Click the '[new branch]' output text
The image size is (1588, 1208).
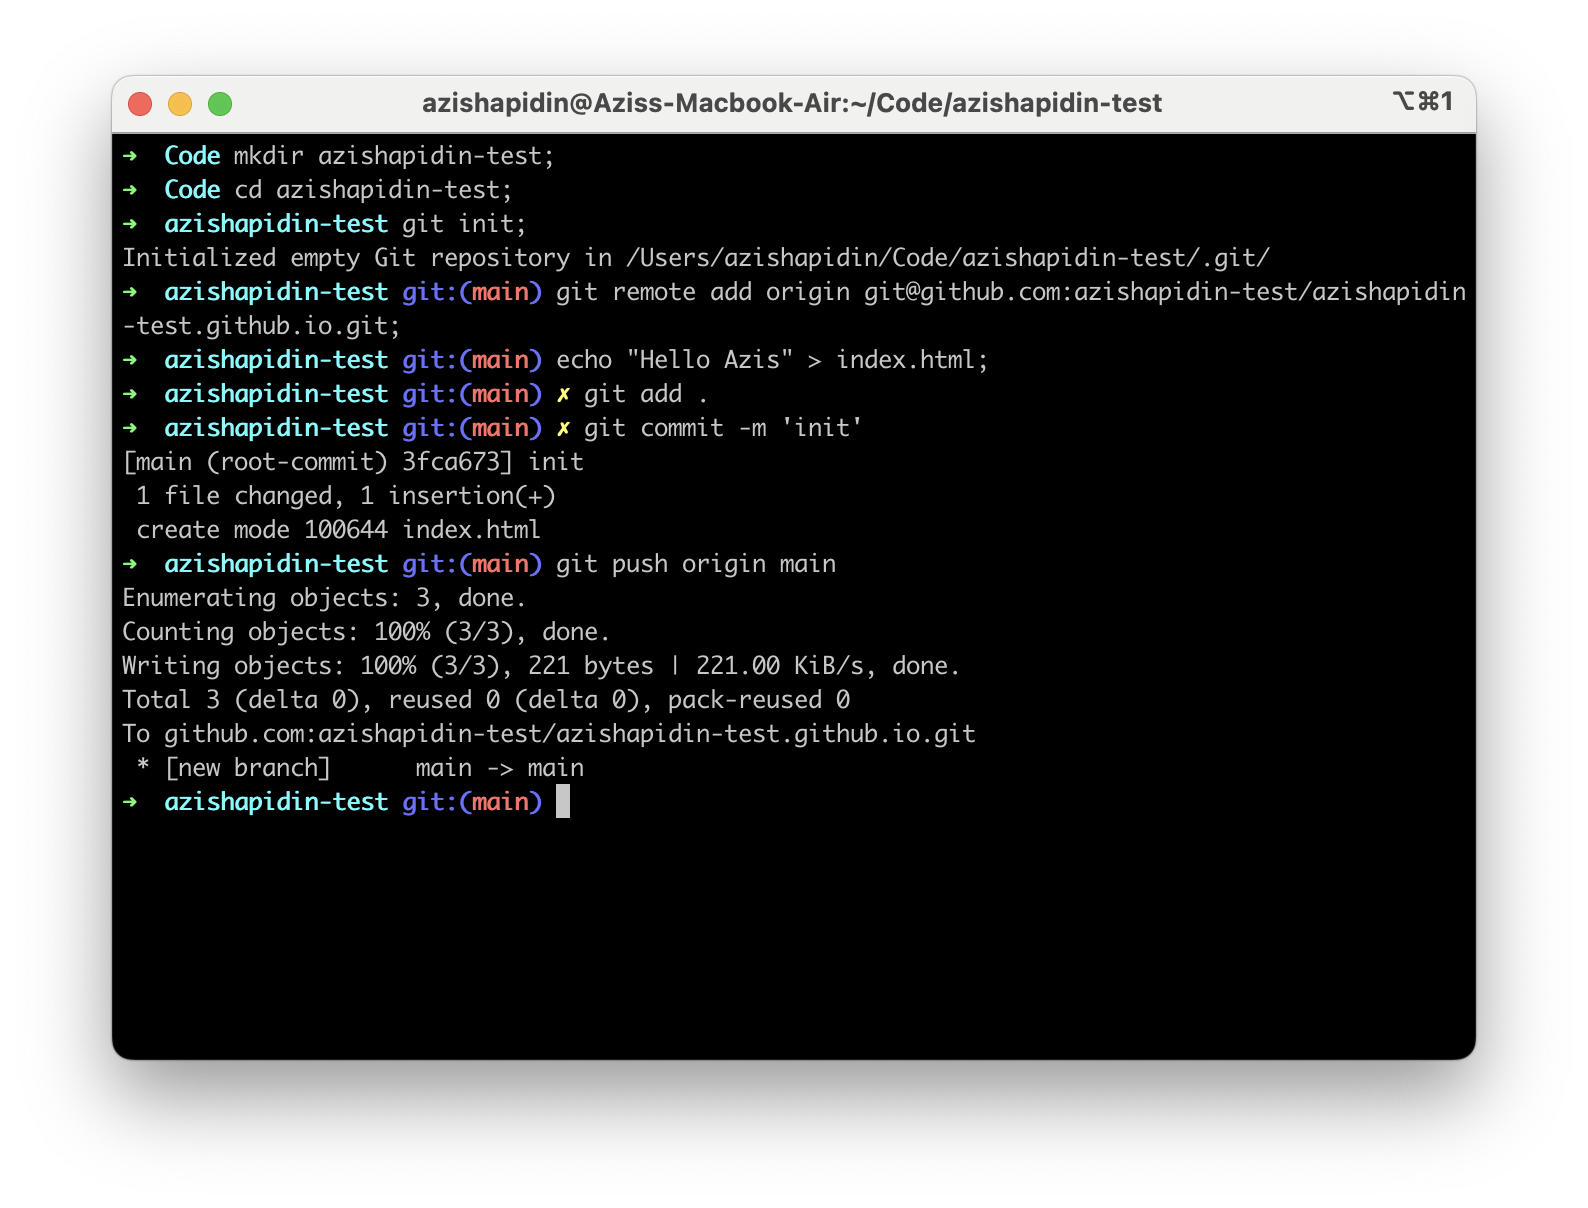click(247, 768)
